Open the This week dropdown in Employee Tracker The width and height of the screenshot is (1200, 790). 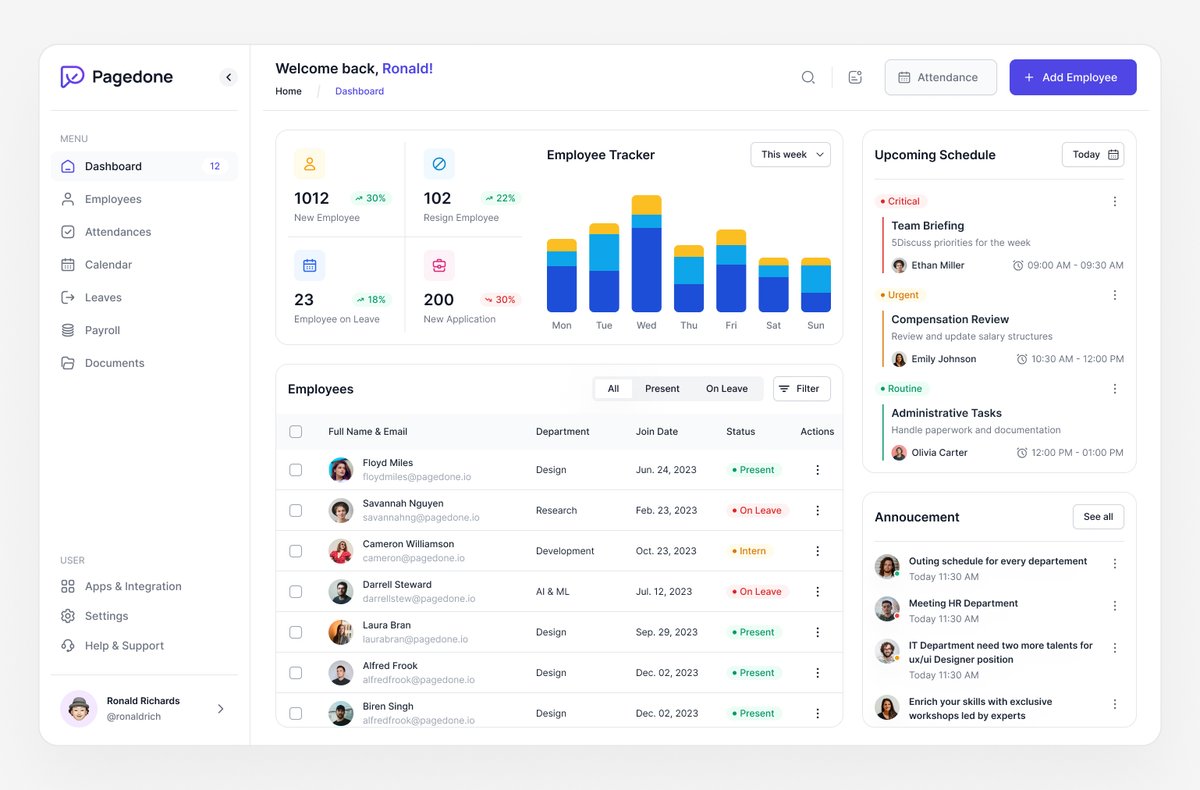tap(790, 154)
